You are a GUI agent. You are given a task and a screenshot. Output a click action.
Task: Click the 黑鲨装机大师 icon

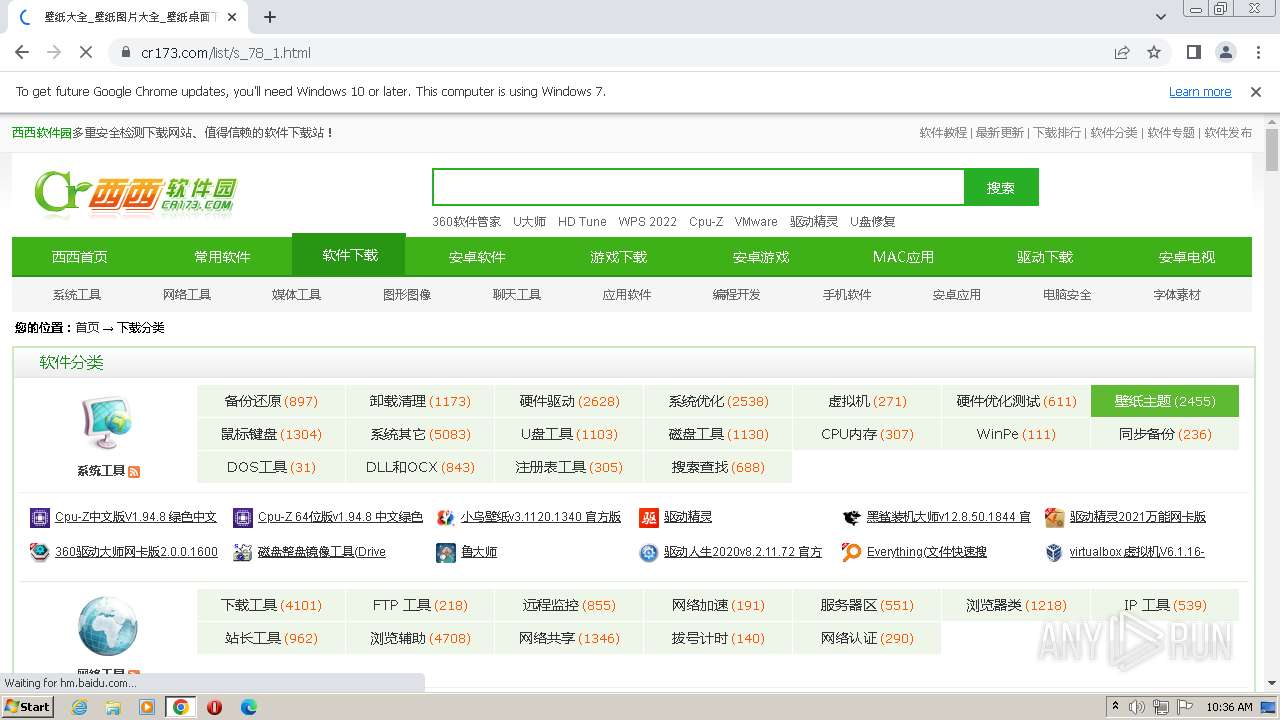[852, 517]
